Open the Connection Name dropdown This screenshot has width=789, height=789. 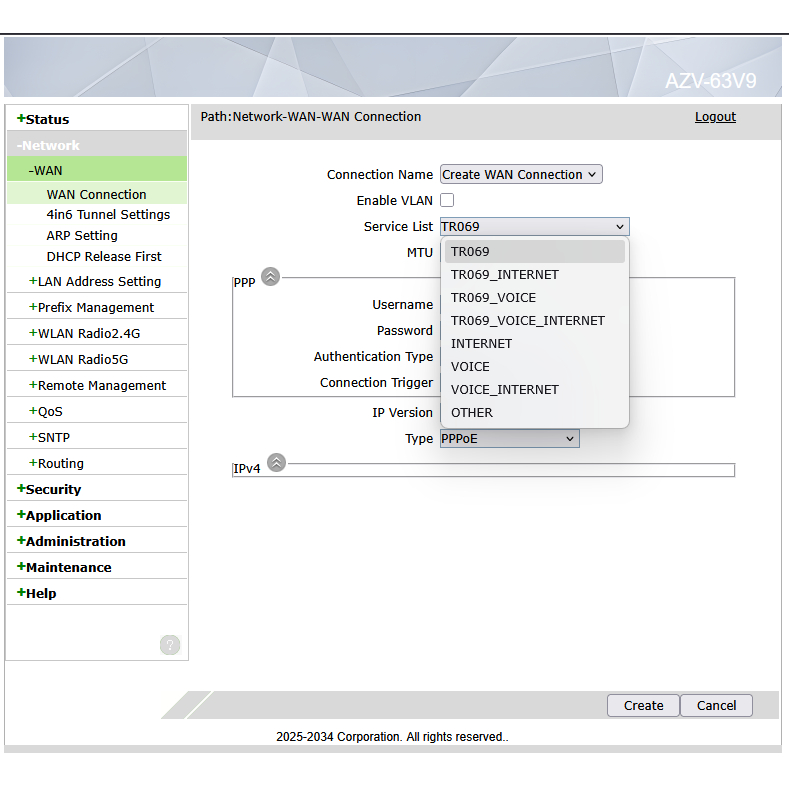coord(521,174)
